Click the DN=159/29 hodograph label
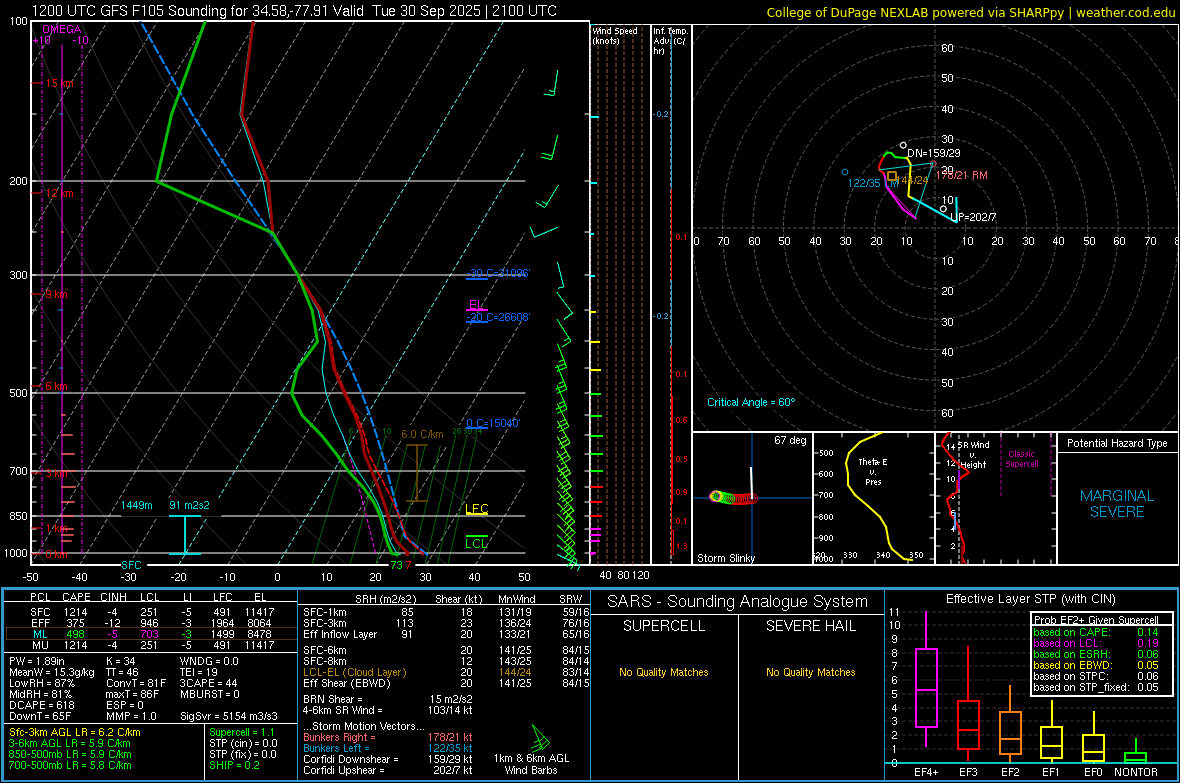Image resolution: width=1180 pixels, height=783 pixels. 933,153
